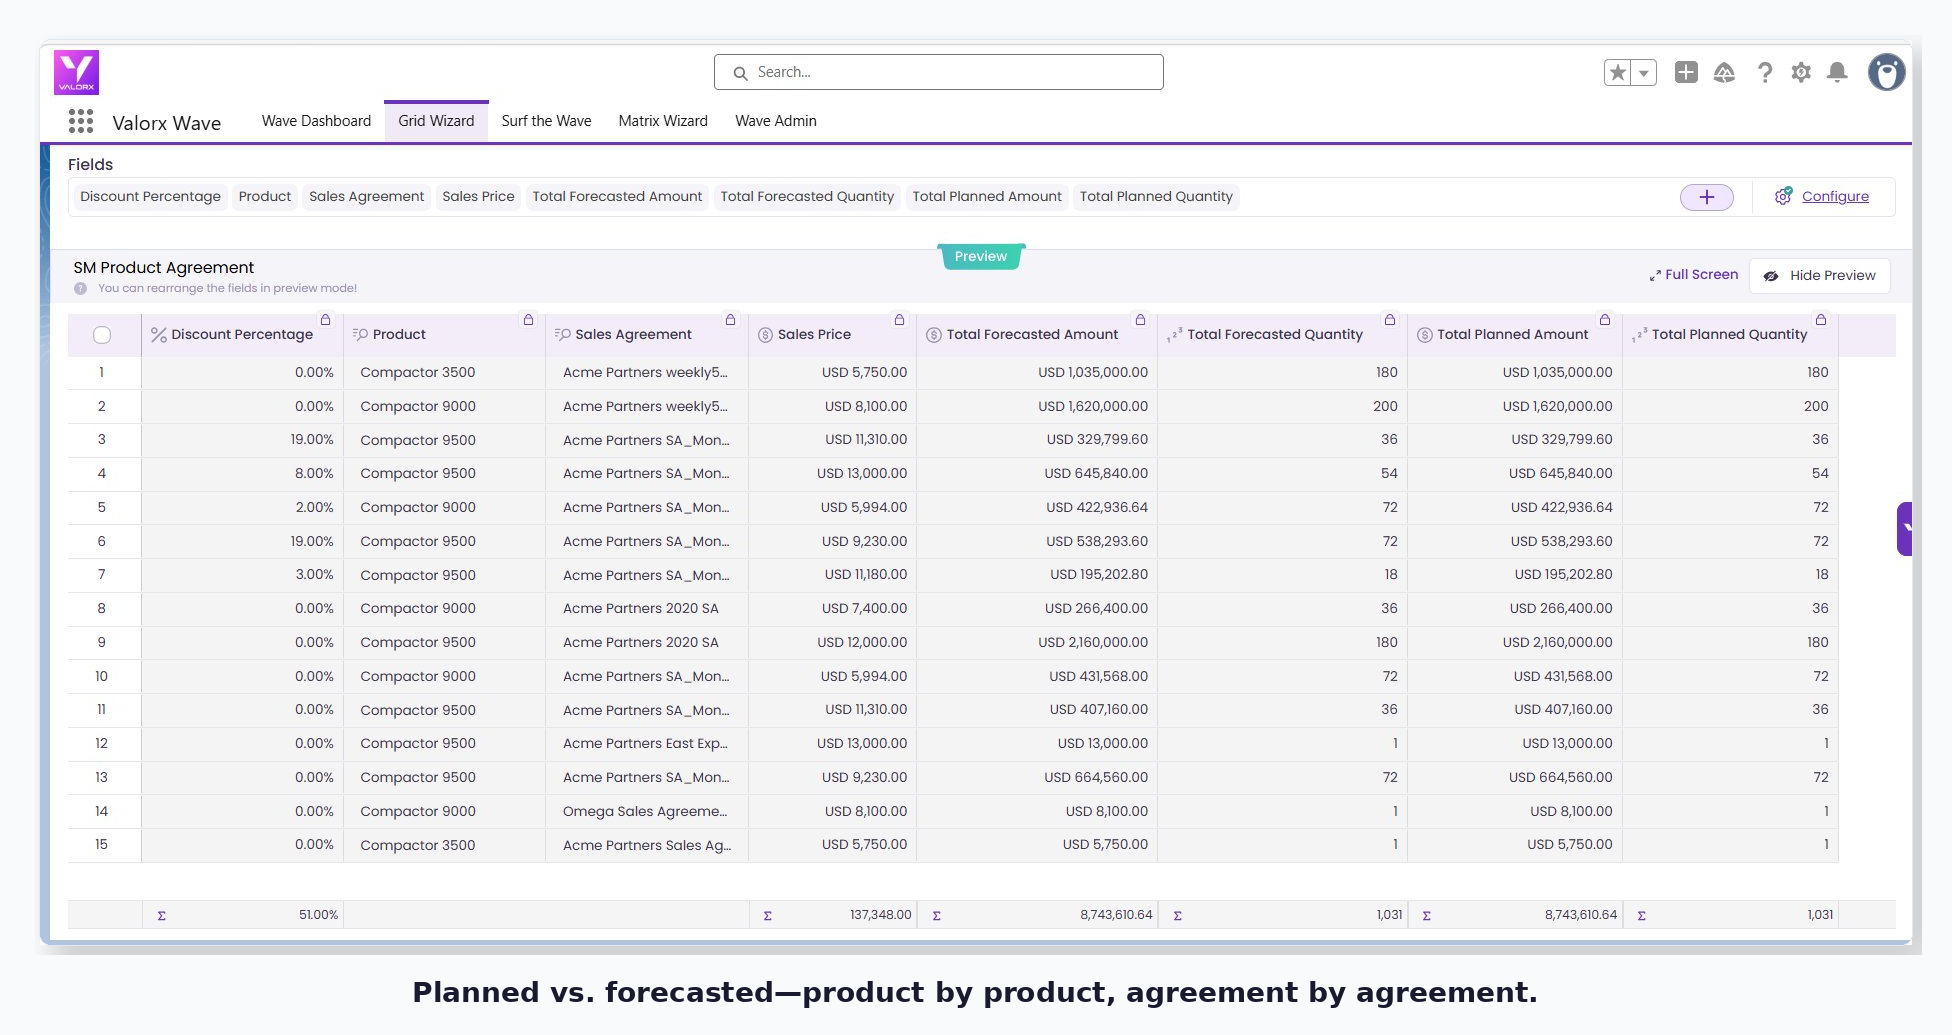
Task: Open sigma summary for Sales Price total
Action: pyautogui.click(x=768, y=916)
